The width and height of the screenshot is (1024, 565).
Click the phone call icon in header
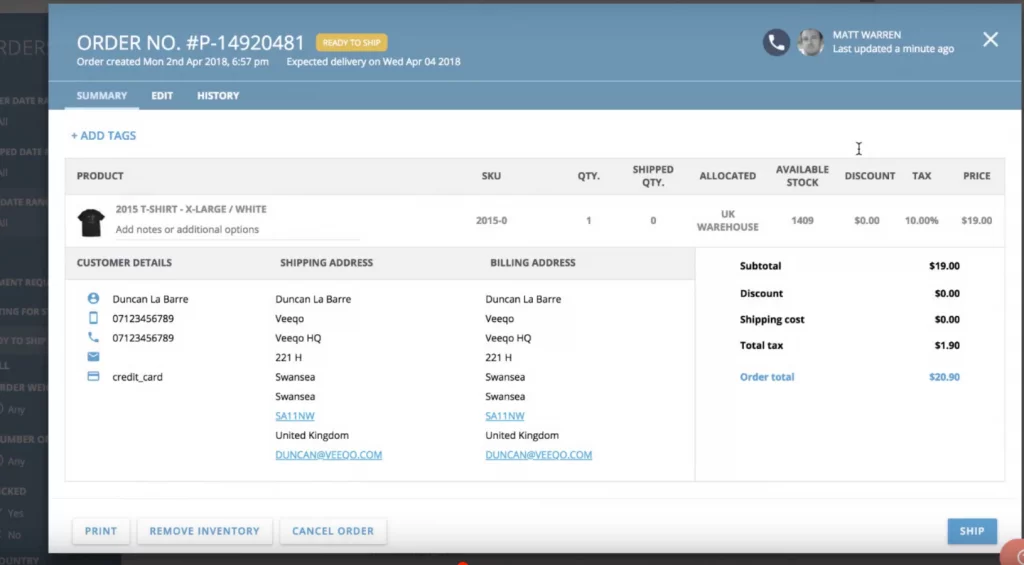(x=776, y=42)
